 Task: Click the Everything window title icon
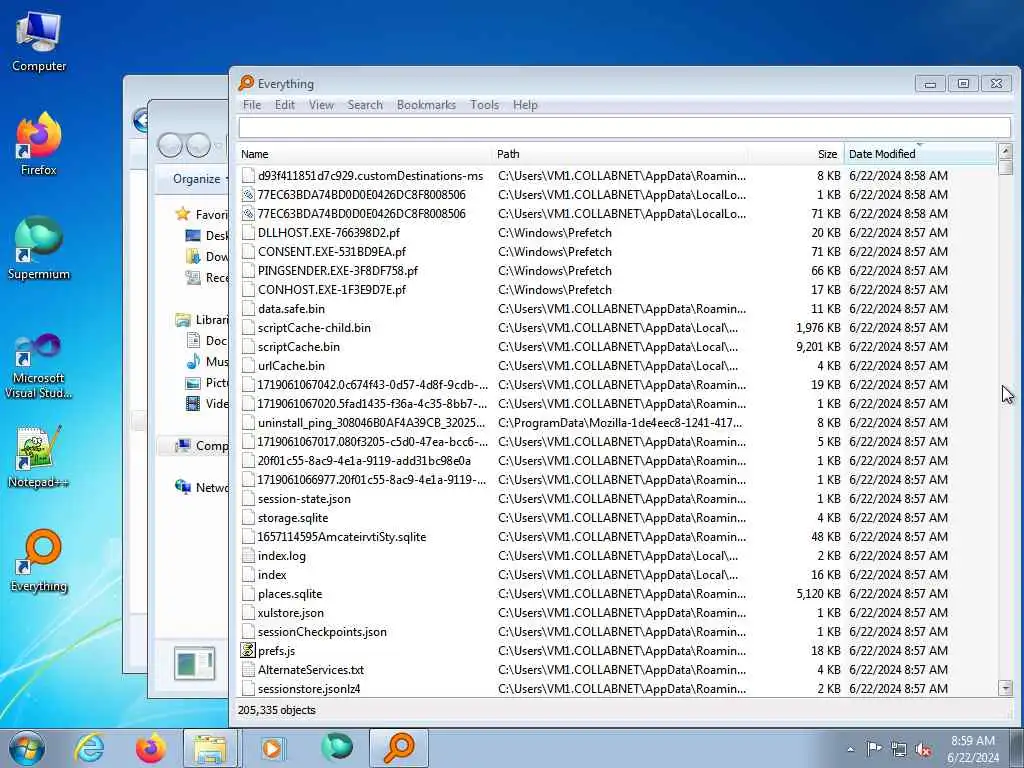(x=246, y=83)
